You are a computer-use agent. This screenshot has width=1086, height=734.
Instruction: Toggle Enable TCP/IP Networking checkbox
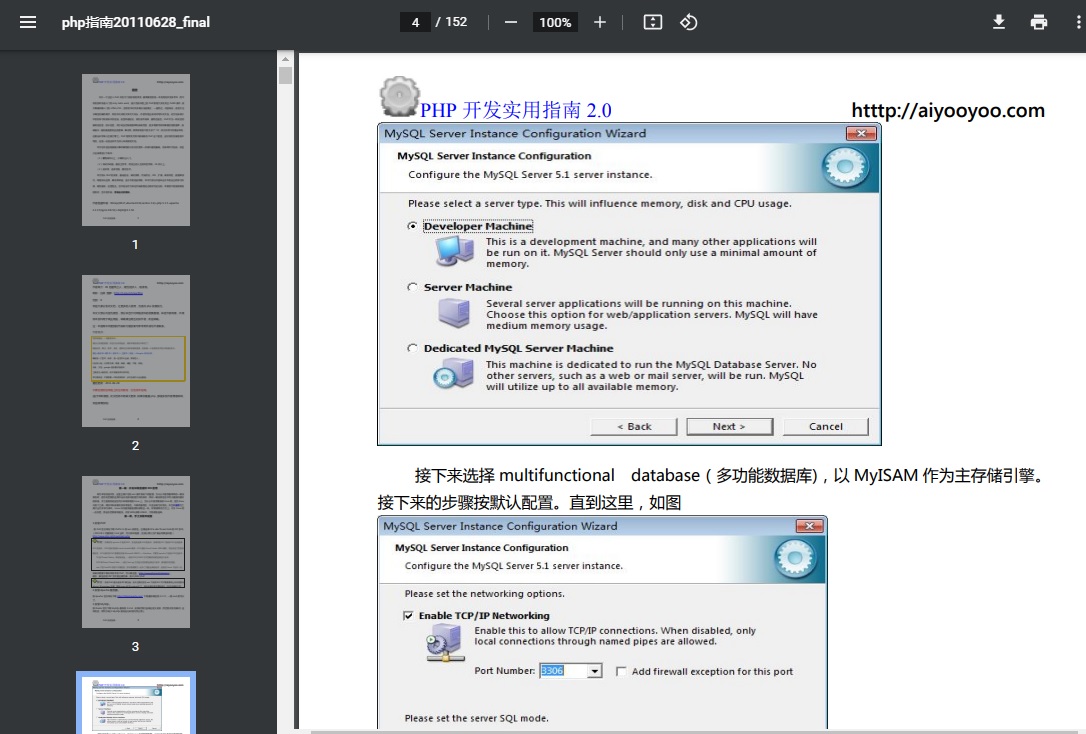coord(408,616)
